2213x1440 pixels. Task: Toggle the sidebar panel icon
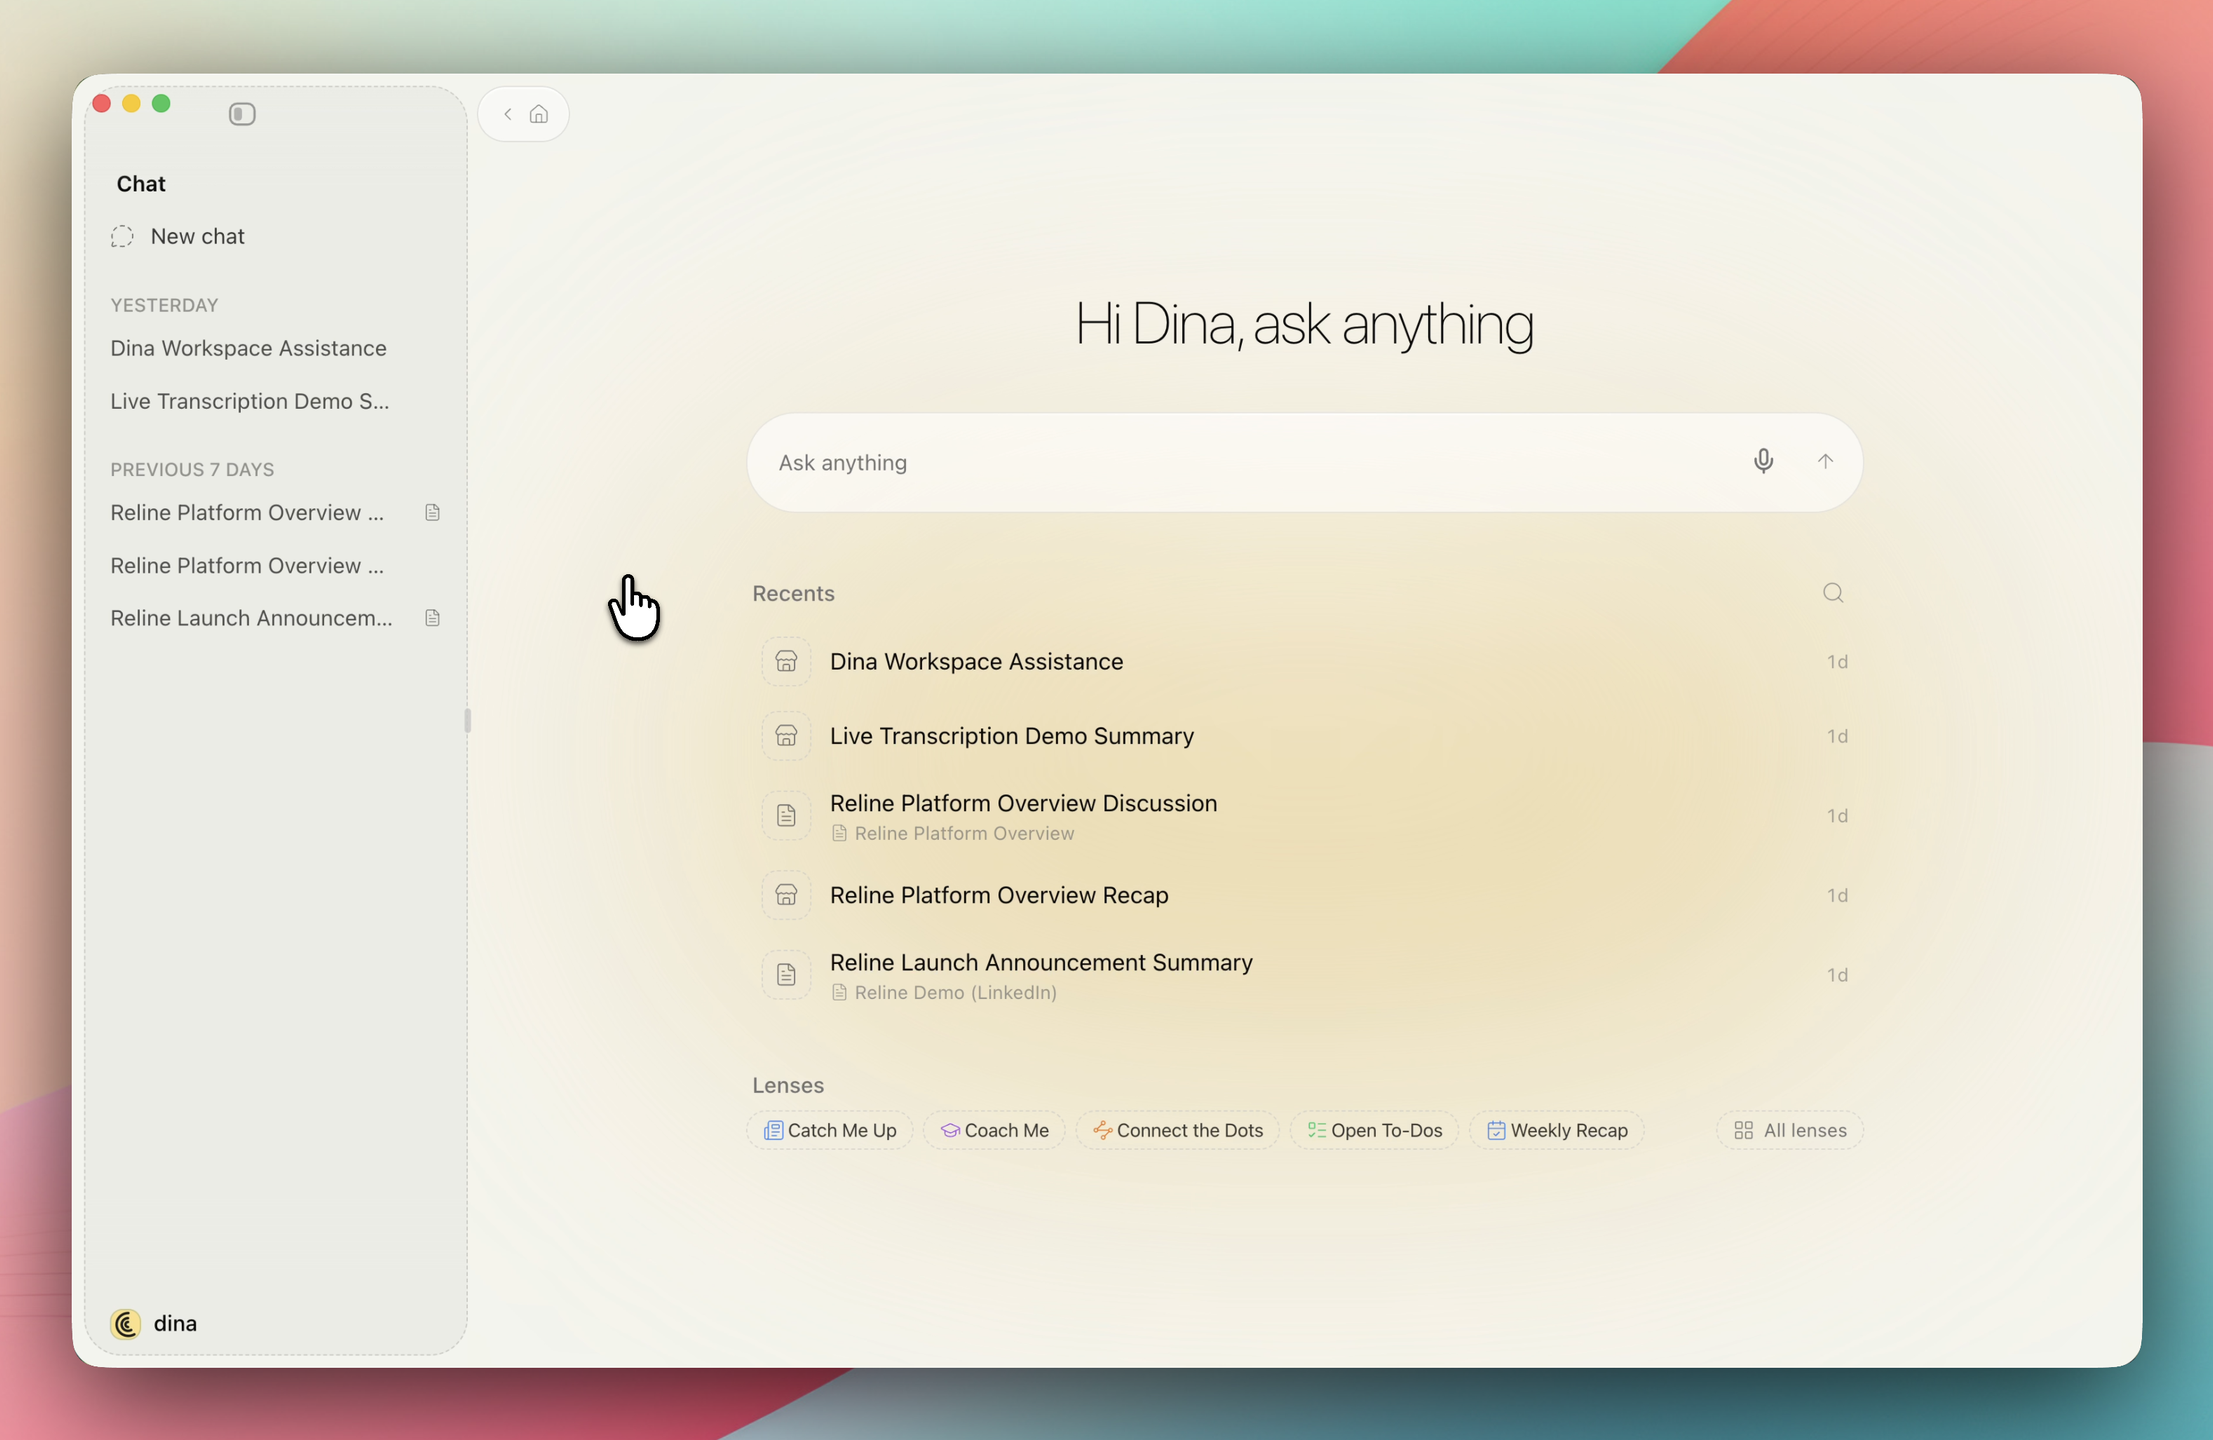[x=242, y=114]
